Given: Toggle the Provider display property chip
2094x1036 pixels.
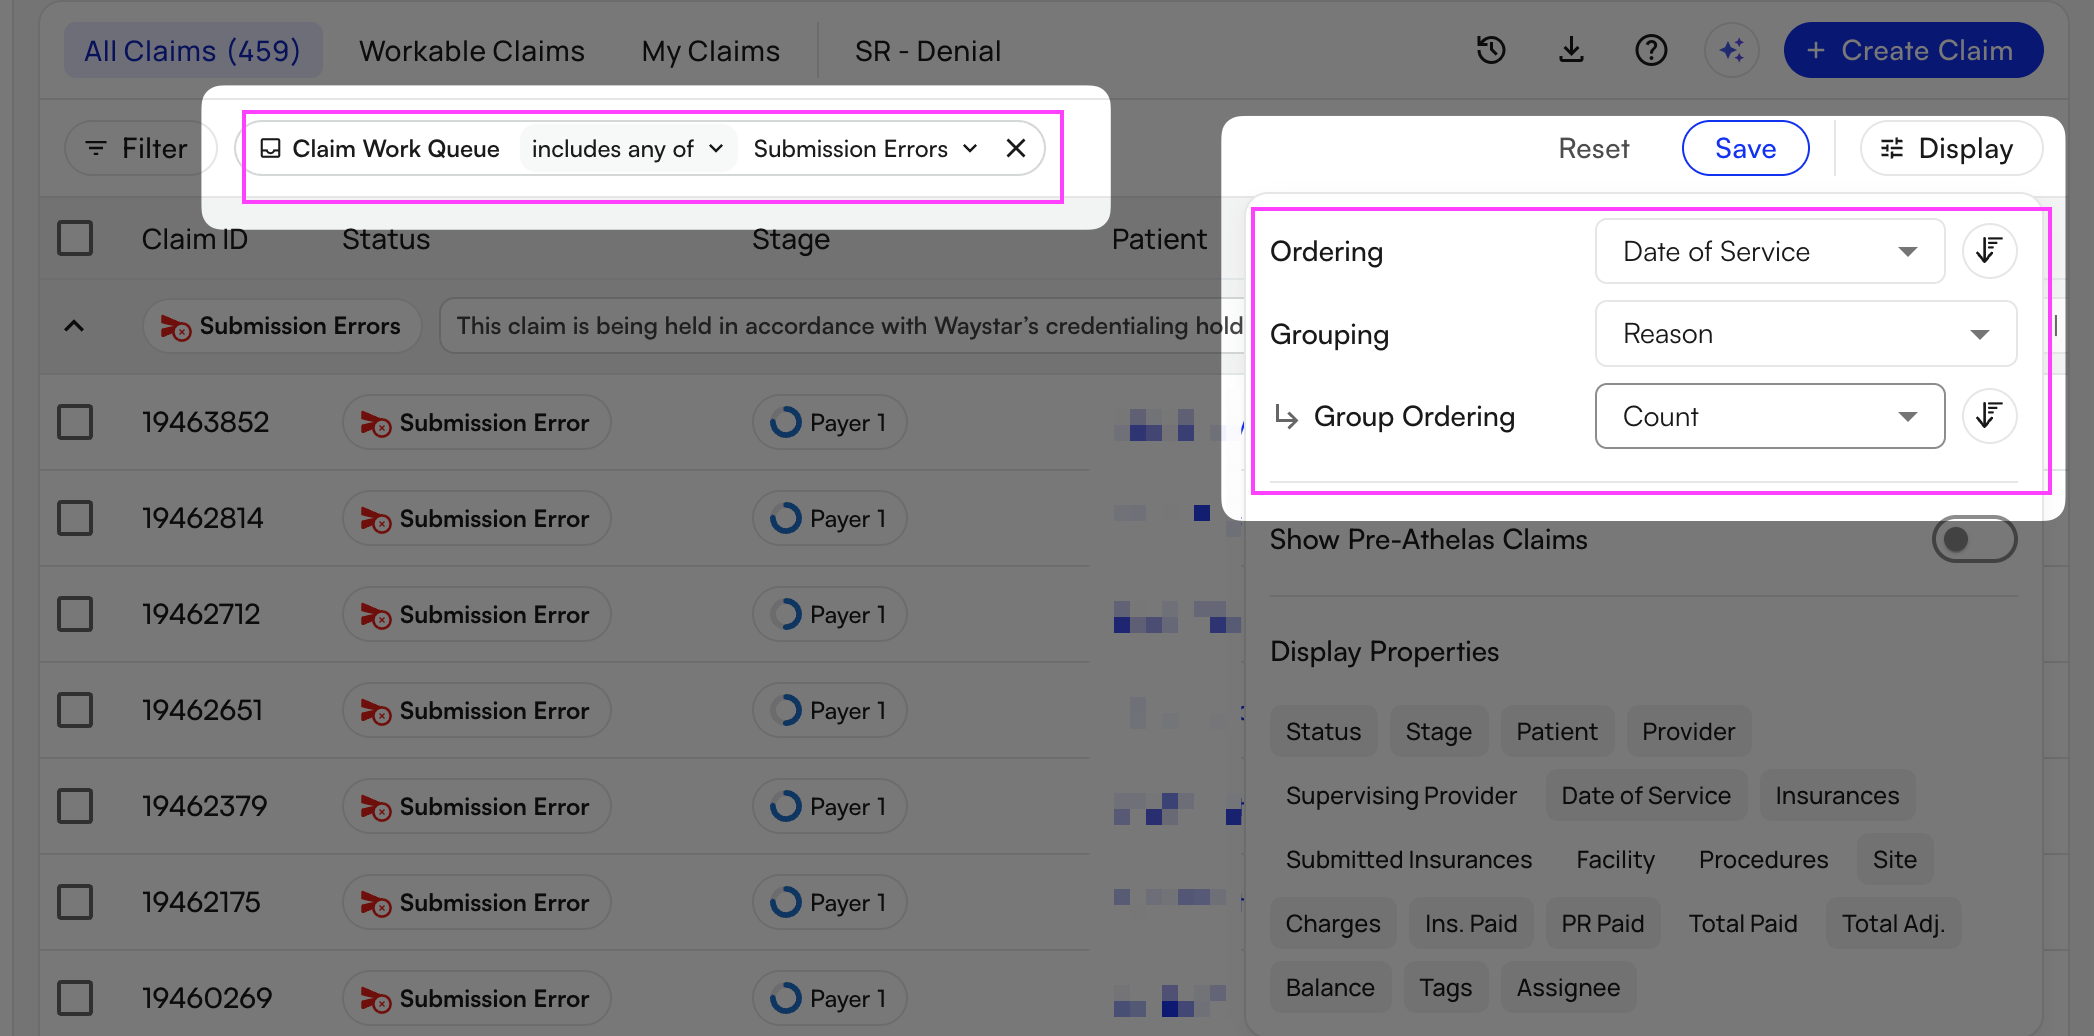Looking at the screenshot, I should coord(1688,731).
